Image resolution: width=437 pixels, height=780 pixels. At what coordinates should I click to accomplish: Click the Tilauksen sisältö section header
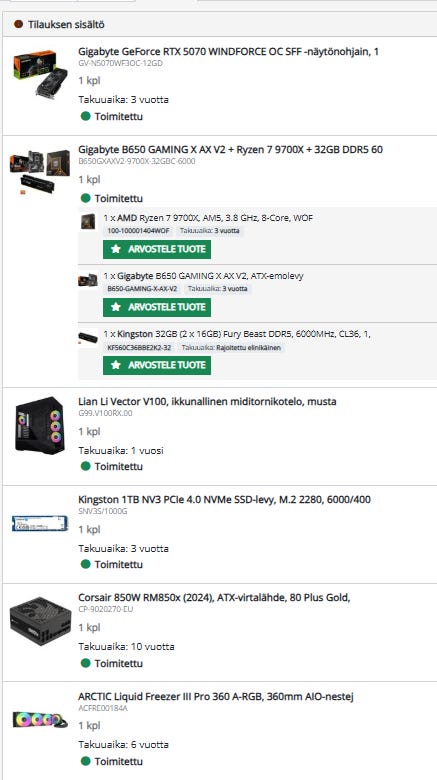click(x=66, y=24)
